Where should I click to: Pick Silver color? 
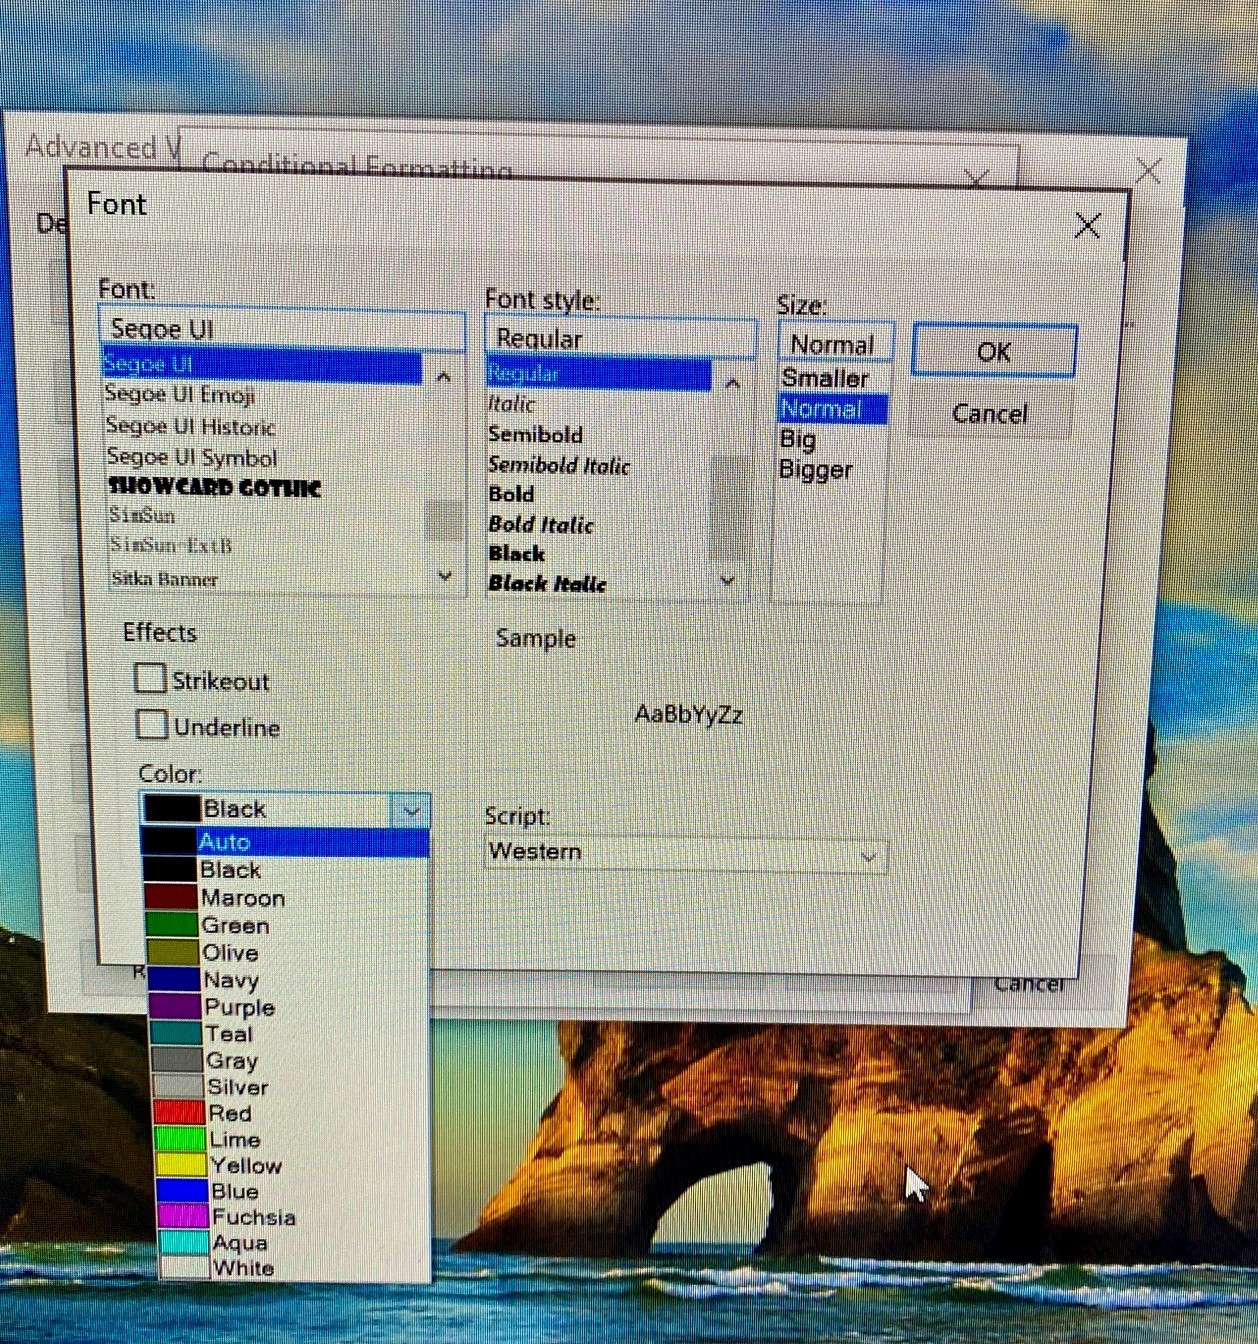292,1087
